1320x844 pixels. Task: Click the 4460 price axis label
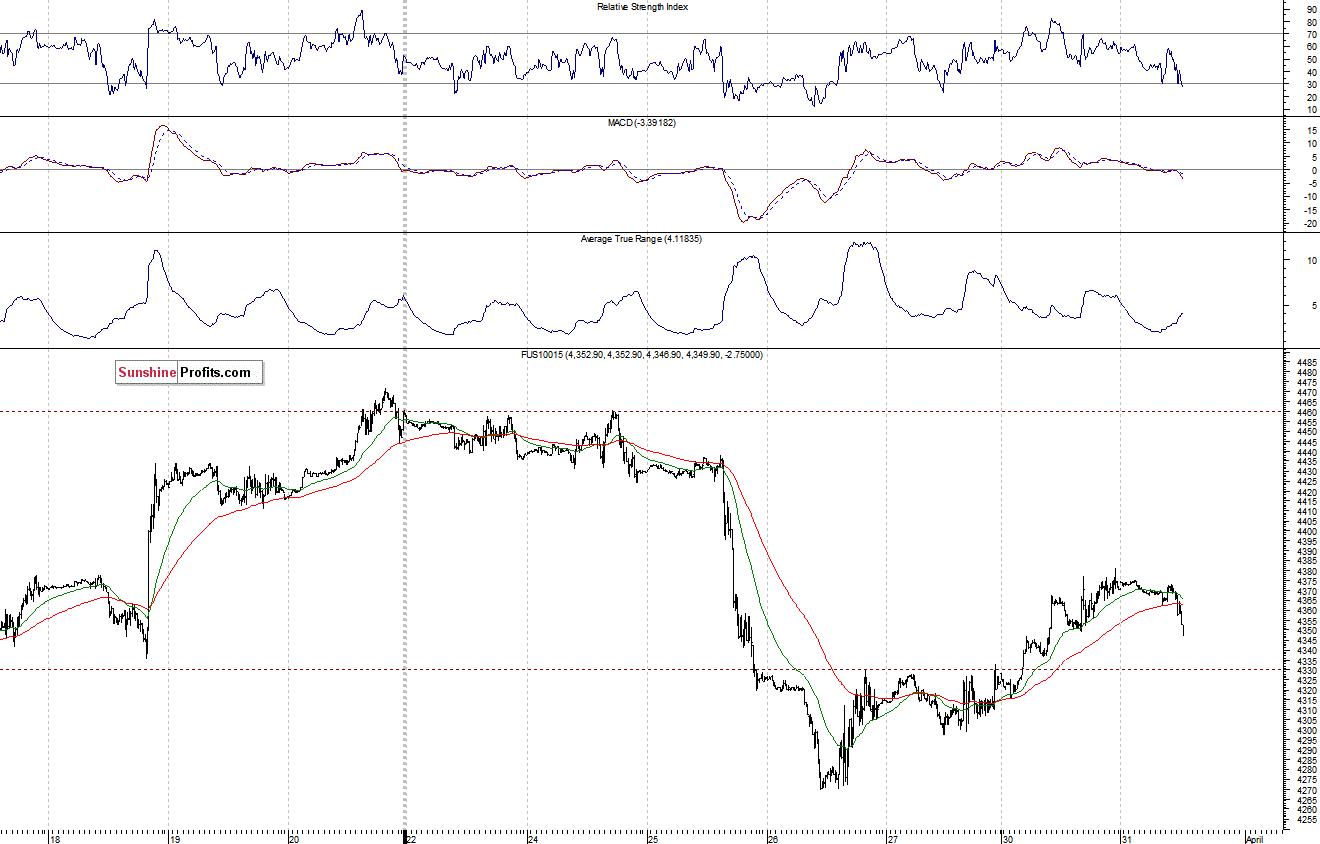(1305, 412)
